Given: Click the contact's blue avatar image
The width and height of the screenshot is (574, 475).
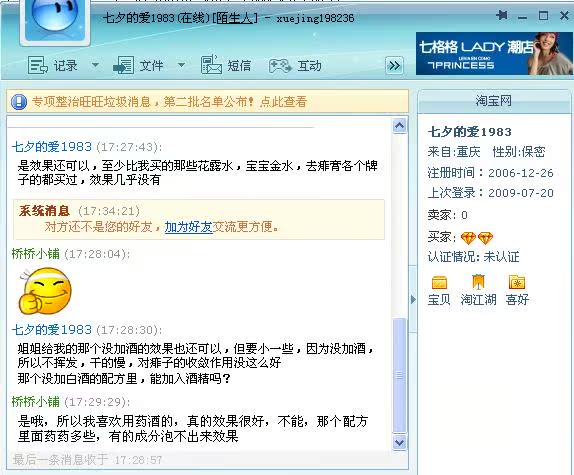Looking at the screenshot, I should coord(55,20).
